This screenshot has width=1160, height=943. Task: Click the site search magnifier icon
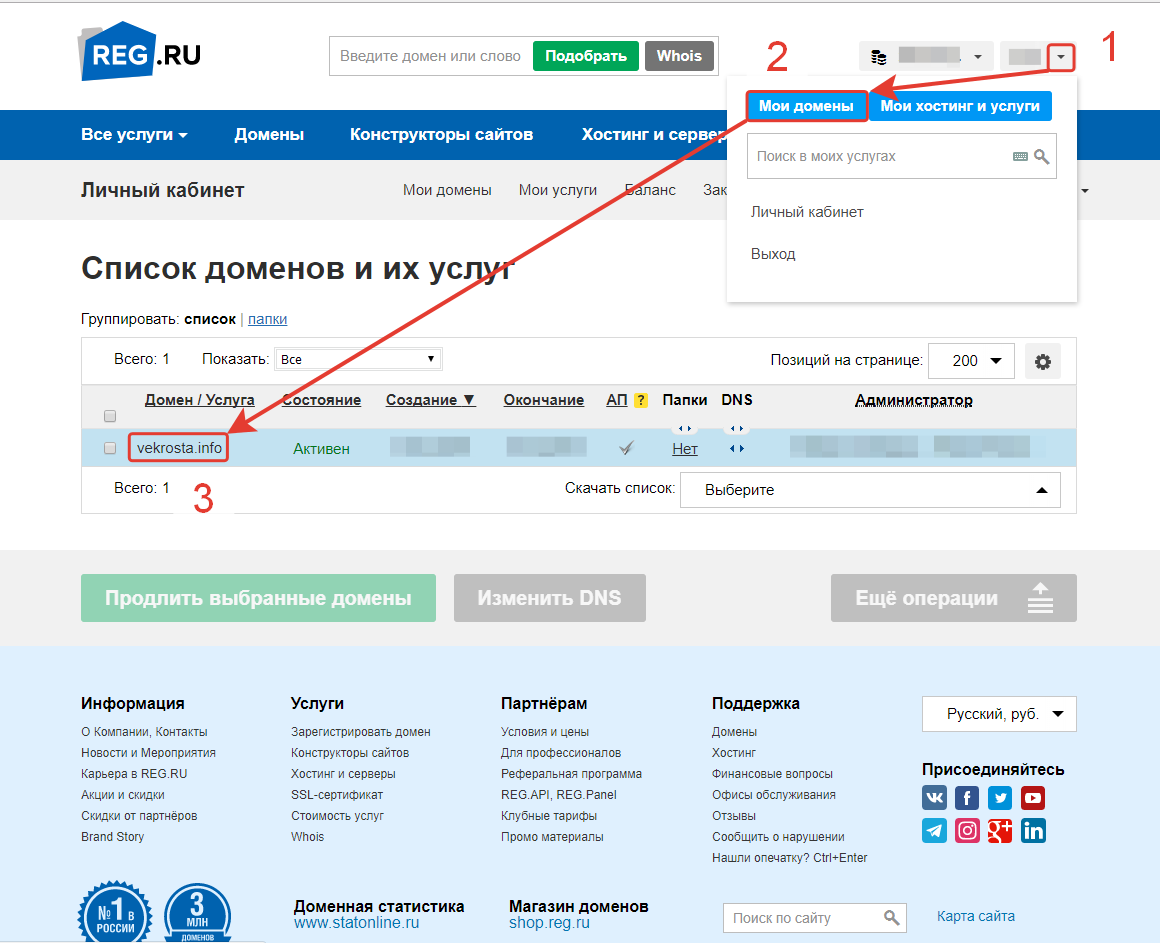(891, 918)
